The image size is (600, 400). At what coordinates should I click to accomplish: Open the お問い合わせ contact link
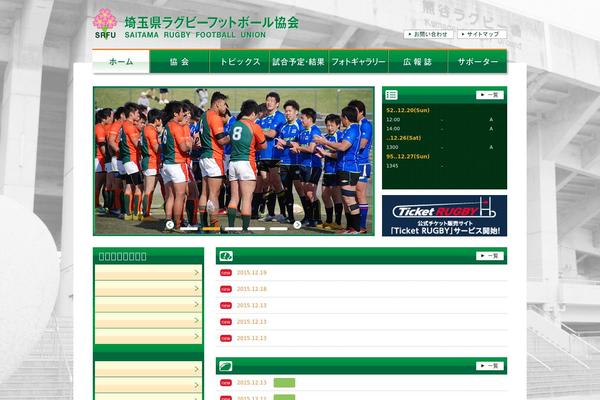429,34
